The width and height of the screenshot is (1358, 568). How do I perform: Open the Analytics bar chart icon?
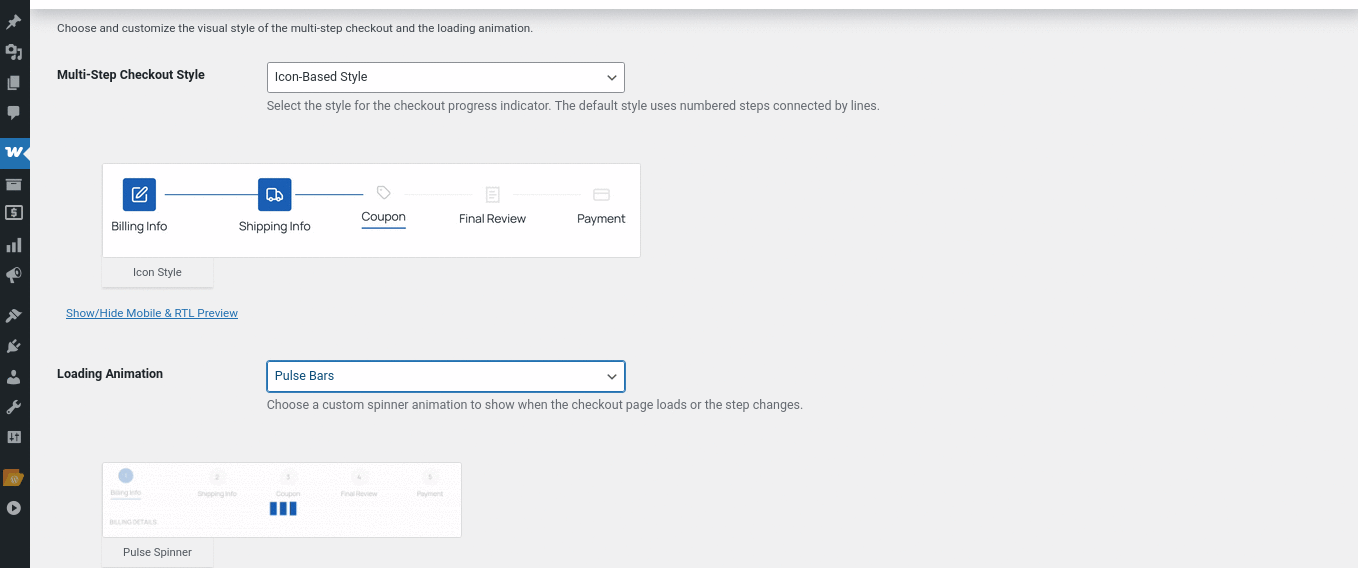click(14, 245)
